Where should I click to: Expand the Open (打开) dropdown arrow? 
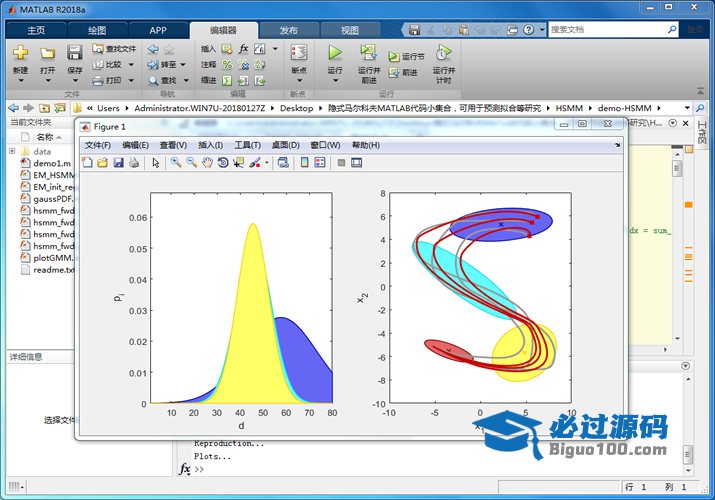tap(47, 81)
